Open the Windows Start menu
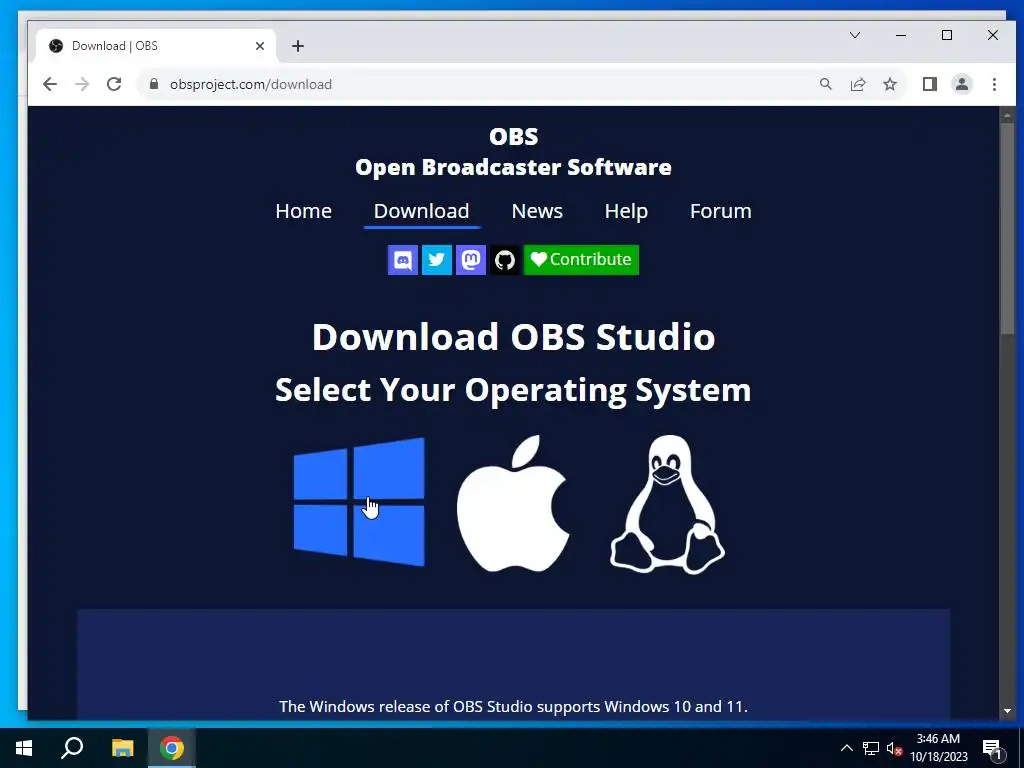Viewport: 1024px width, 768px height. pos(24,748)
